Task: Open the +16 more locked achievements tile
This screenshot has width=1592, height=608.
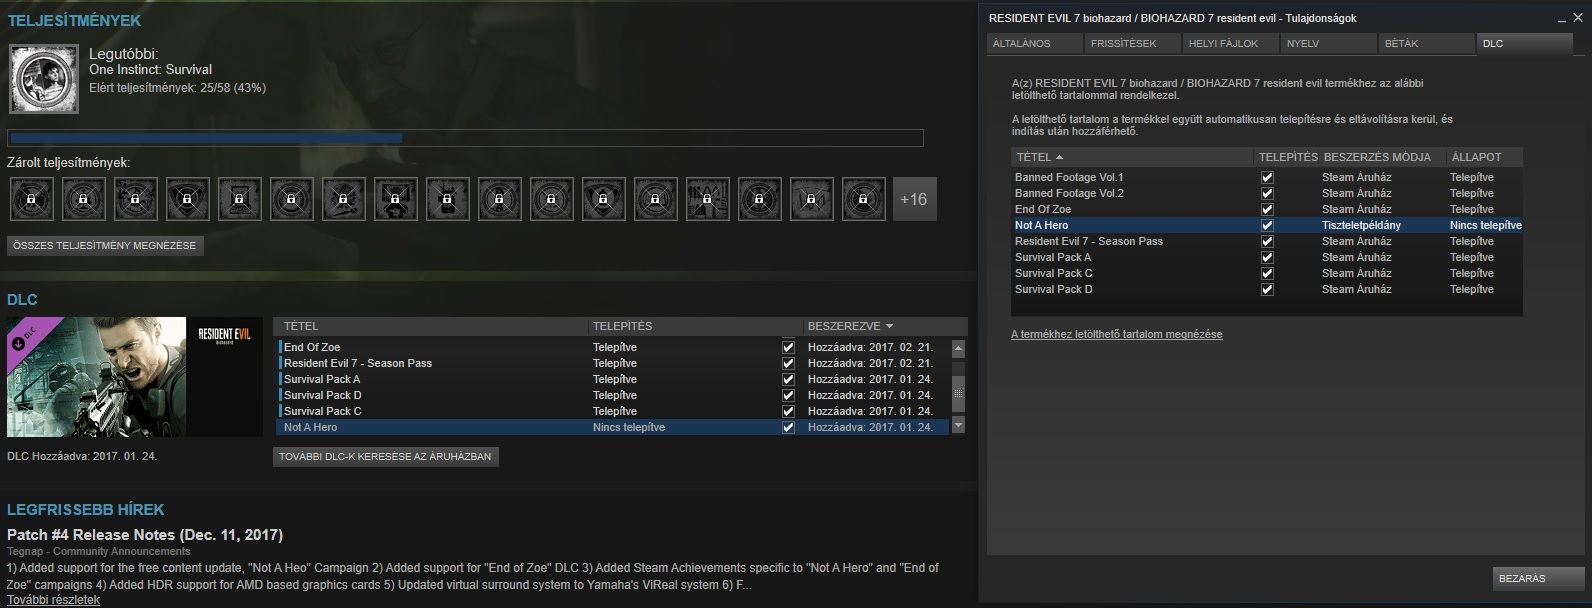Action: [914, 199]
